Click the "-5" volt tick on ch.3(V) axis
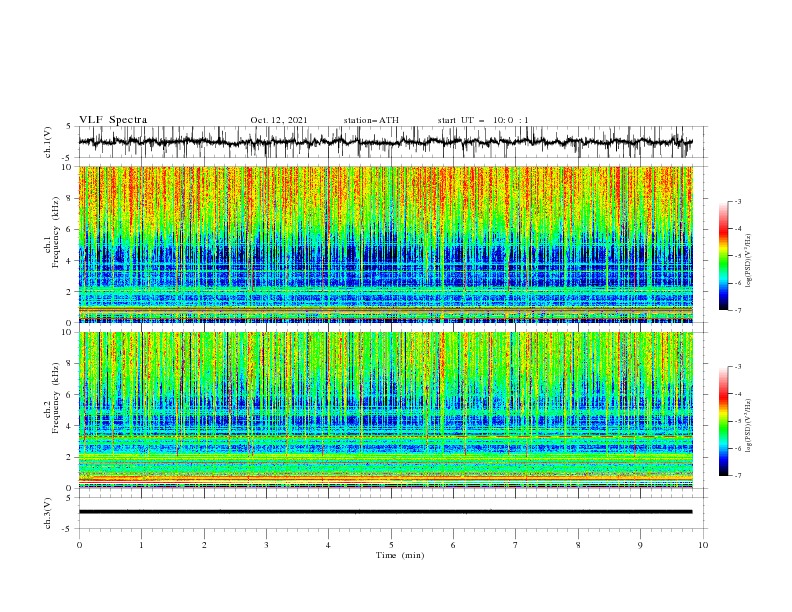This screenshot has height=612, width=792. [68, 529]
